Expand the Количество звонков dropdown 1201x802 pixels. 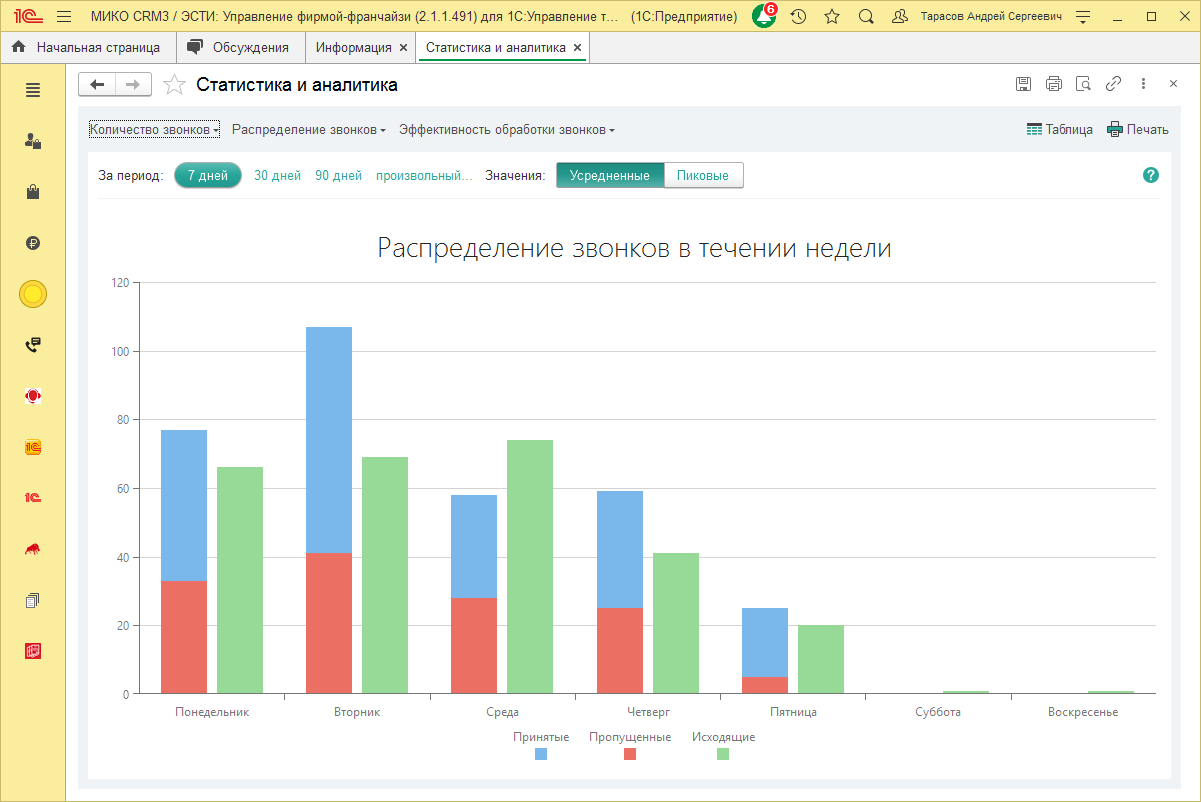point(154,130)
